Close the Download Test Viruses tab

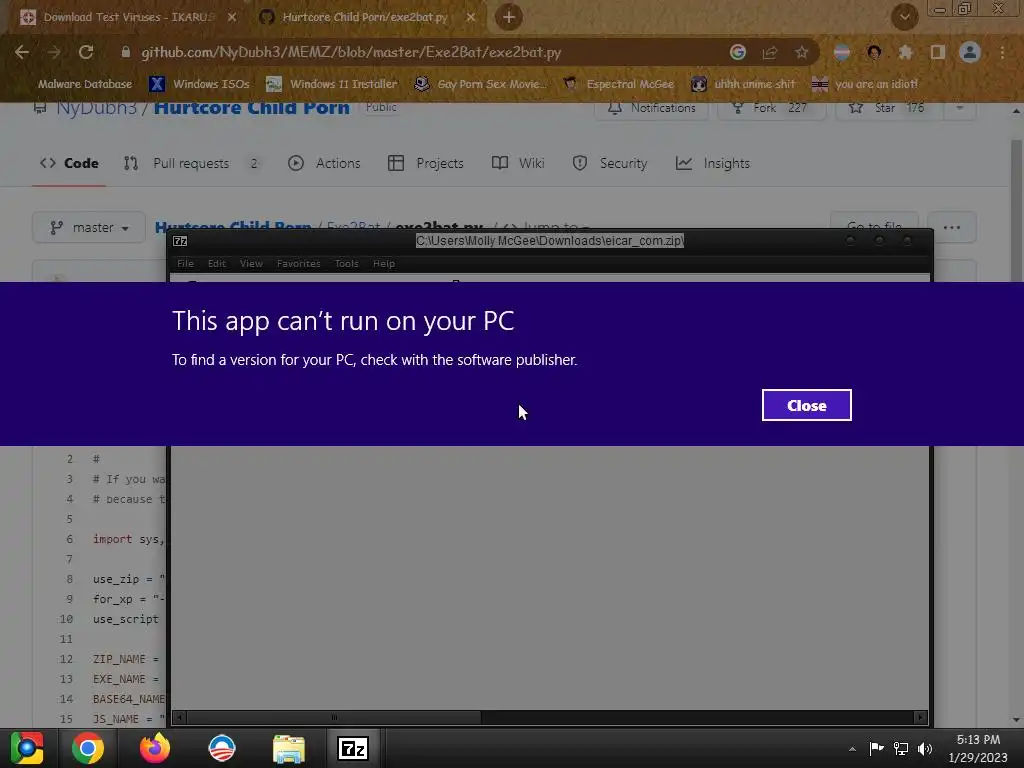(x=232, y=17)
